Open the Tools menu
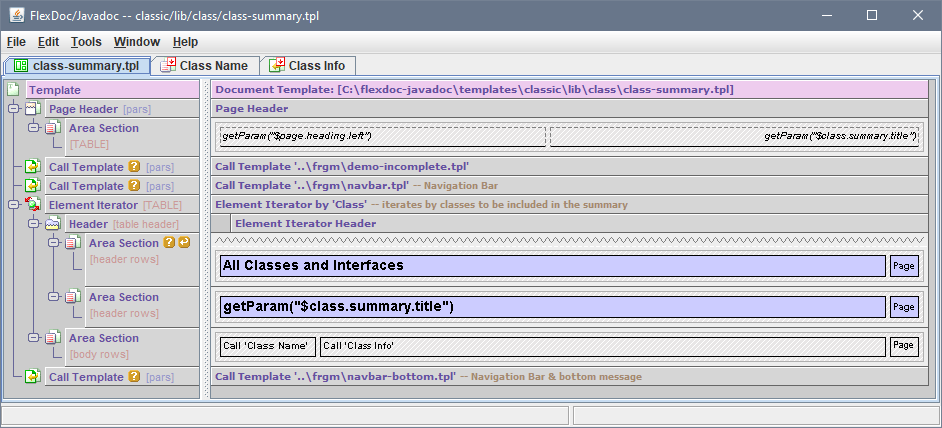The width and height of the screenshot is (942, 428). 86,42
